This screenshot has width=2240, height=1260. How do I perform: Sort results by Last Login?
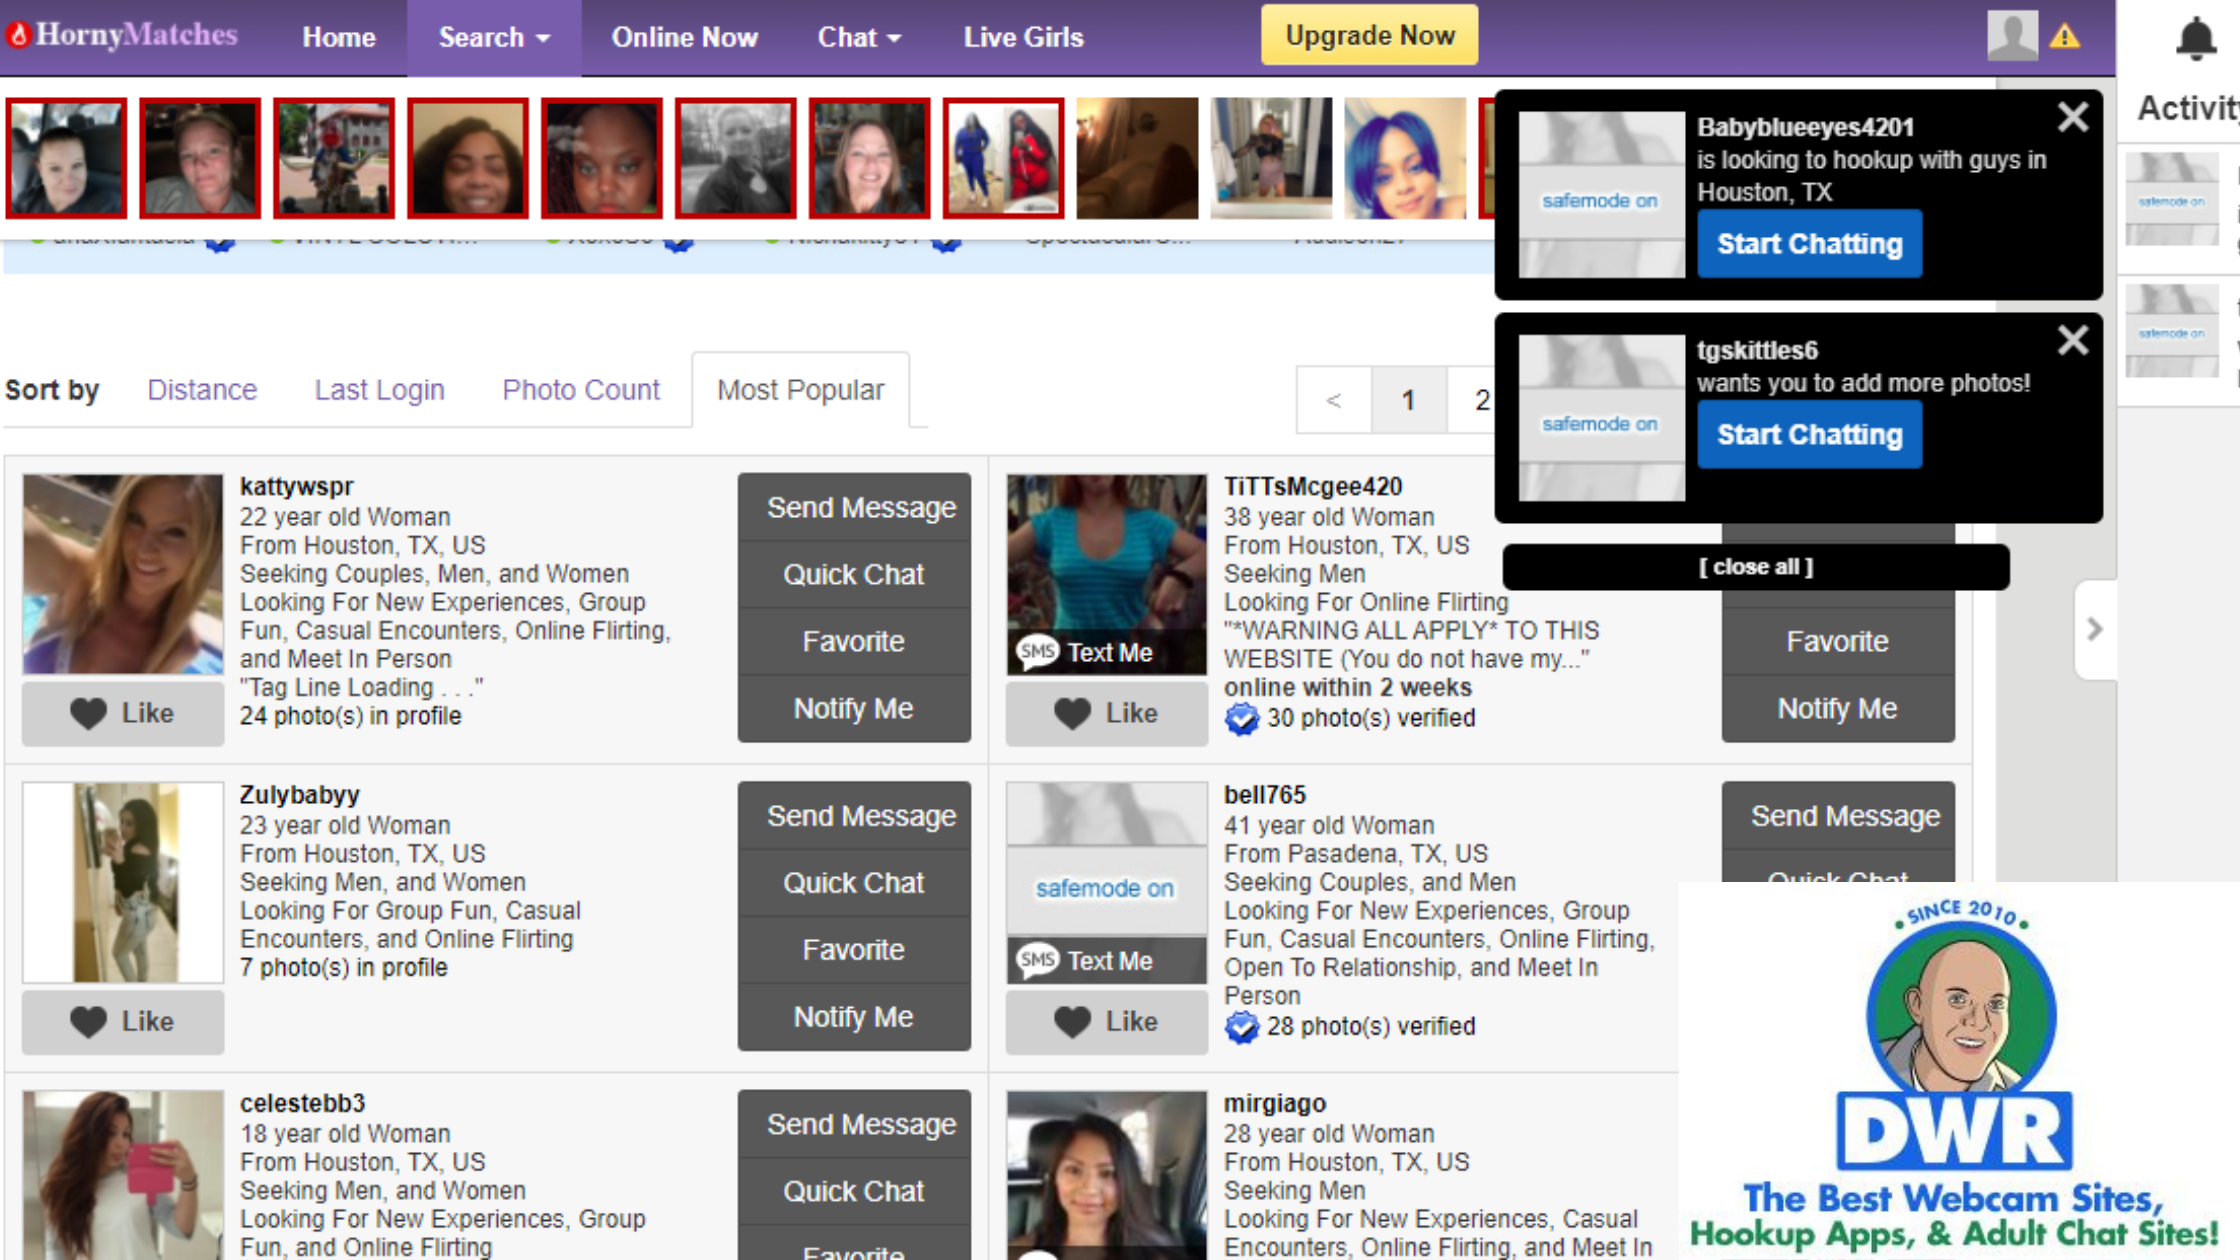point(379,390)
